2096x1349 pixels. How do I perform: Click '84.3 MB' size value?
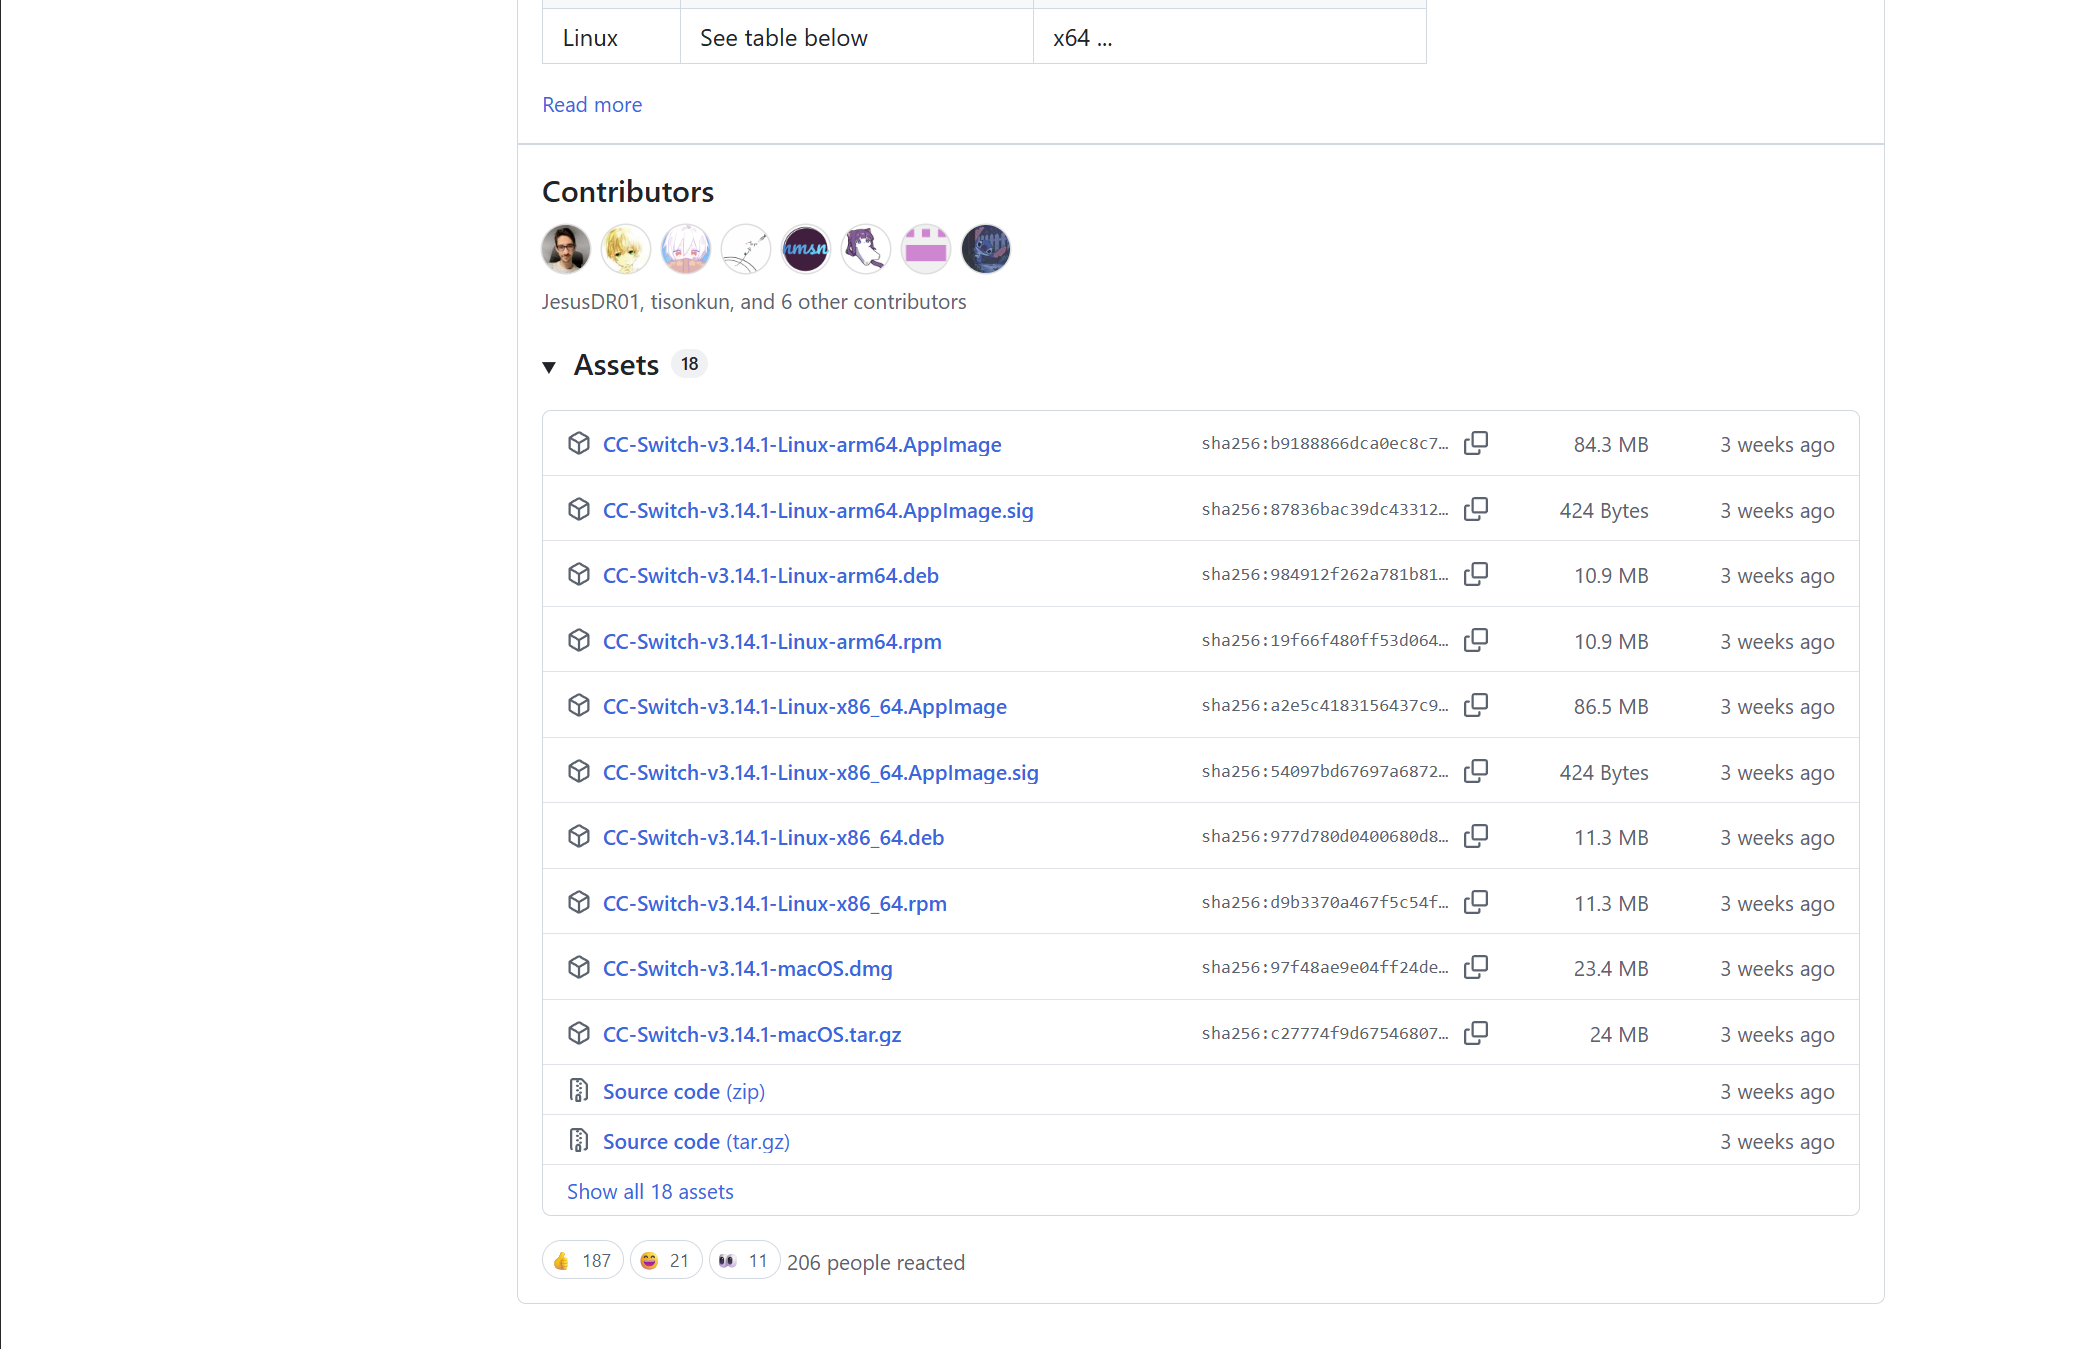[x=1611, y=444]
